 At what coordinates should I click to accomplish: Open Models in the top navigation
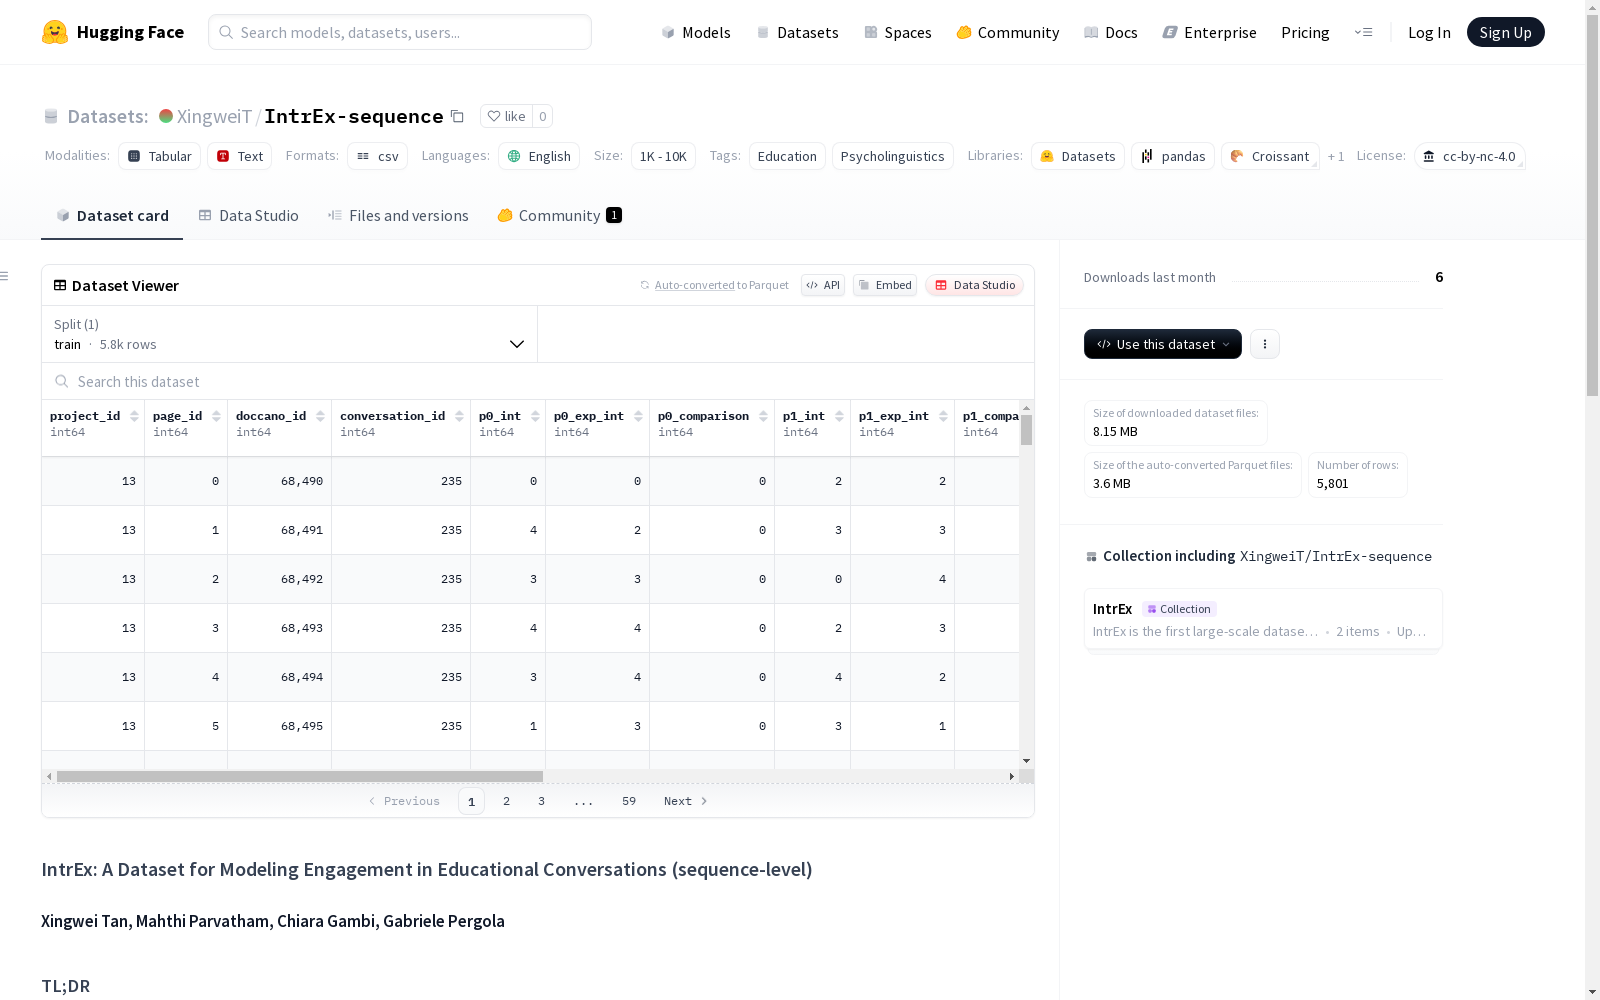click(696, 32)
